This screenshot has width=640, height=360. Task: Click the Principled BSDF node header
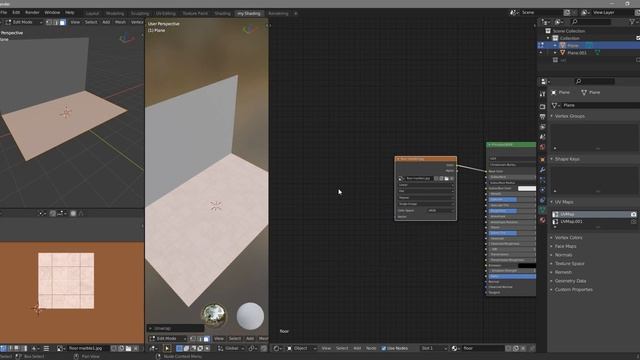[x=511, y=145]
